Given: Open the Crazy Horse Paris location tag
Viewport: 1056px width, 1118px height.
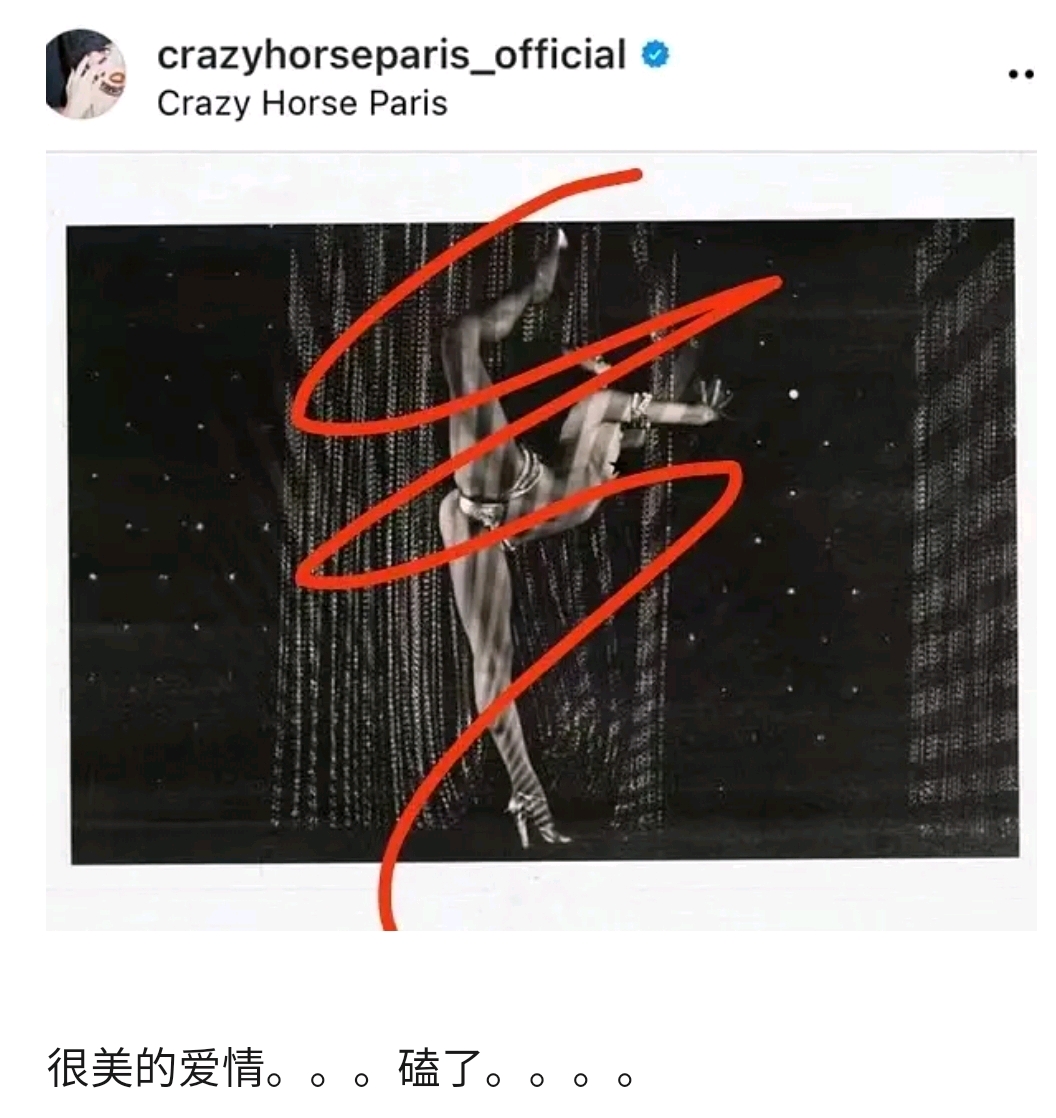Looking at the screenshot, I should click(x=302, y=103).
